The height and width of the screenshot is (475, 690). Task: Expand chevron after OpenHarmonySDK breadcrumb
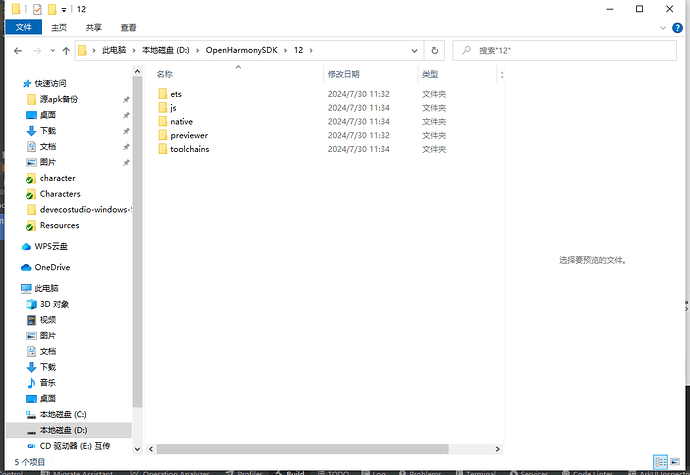click(285, 50)
